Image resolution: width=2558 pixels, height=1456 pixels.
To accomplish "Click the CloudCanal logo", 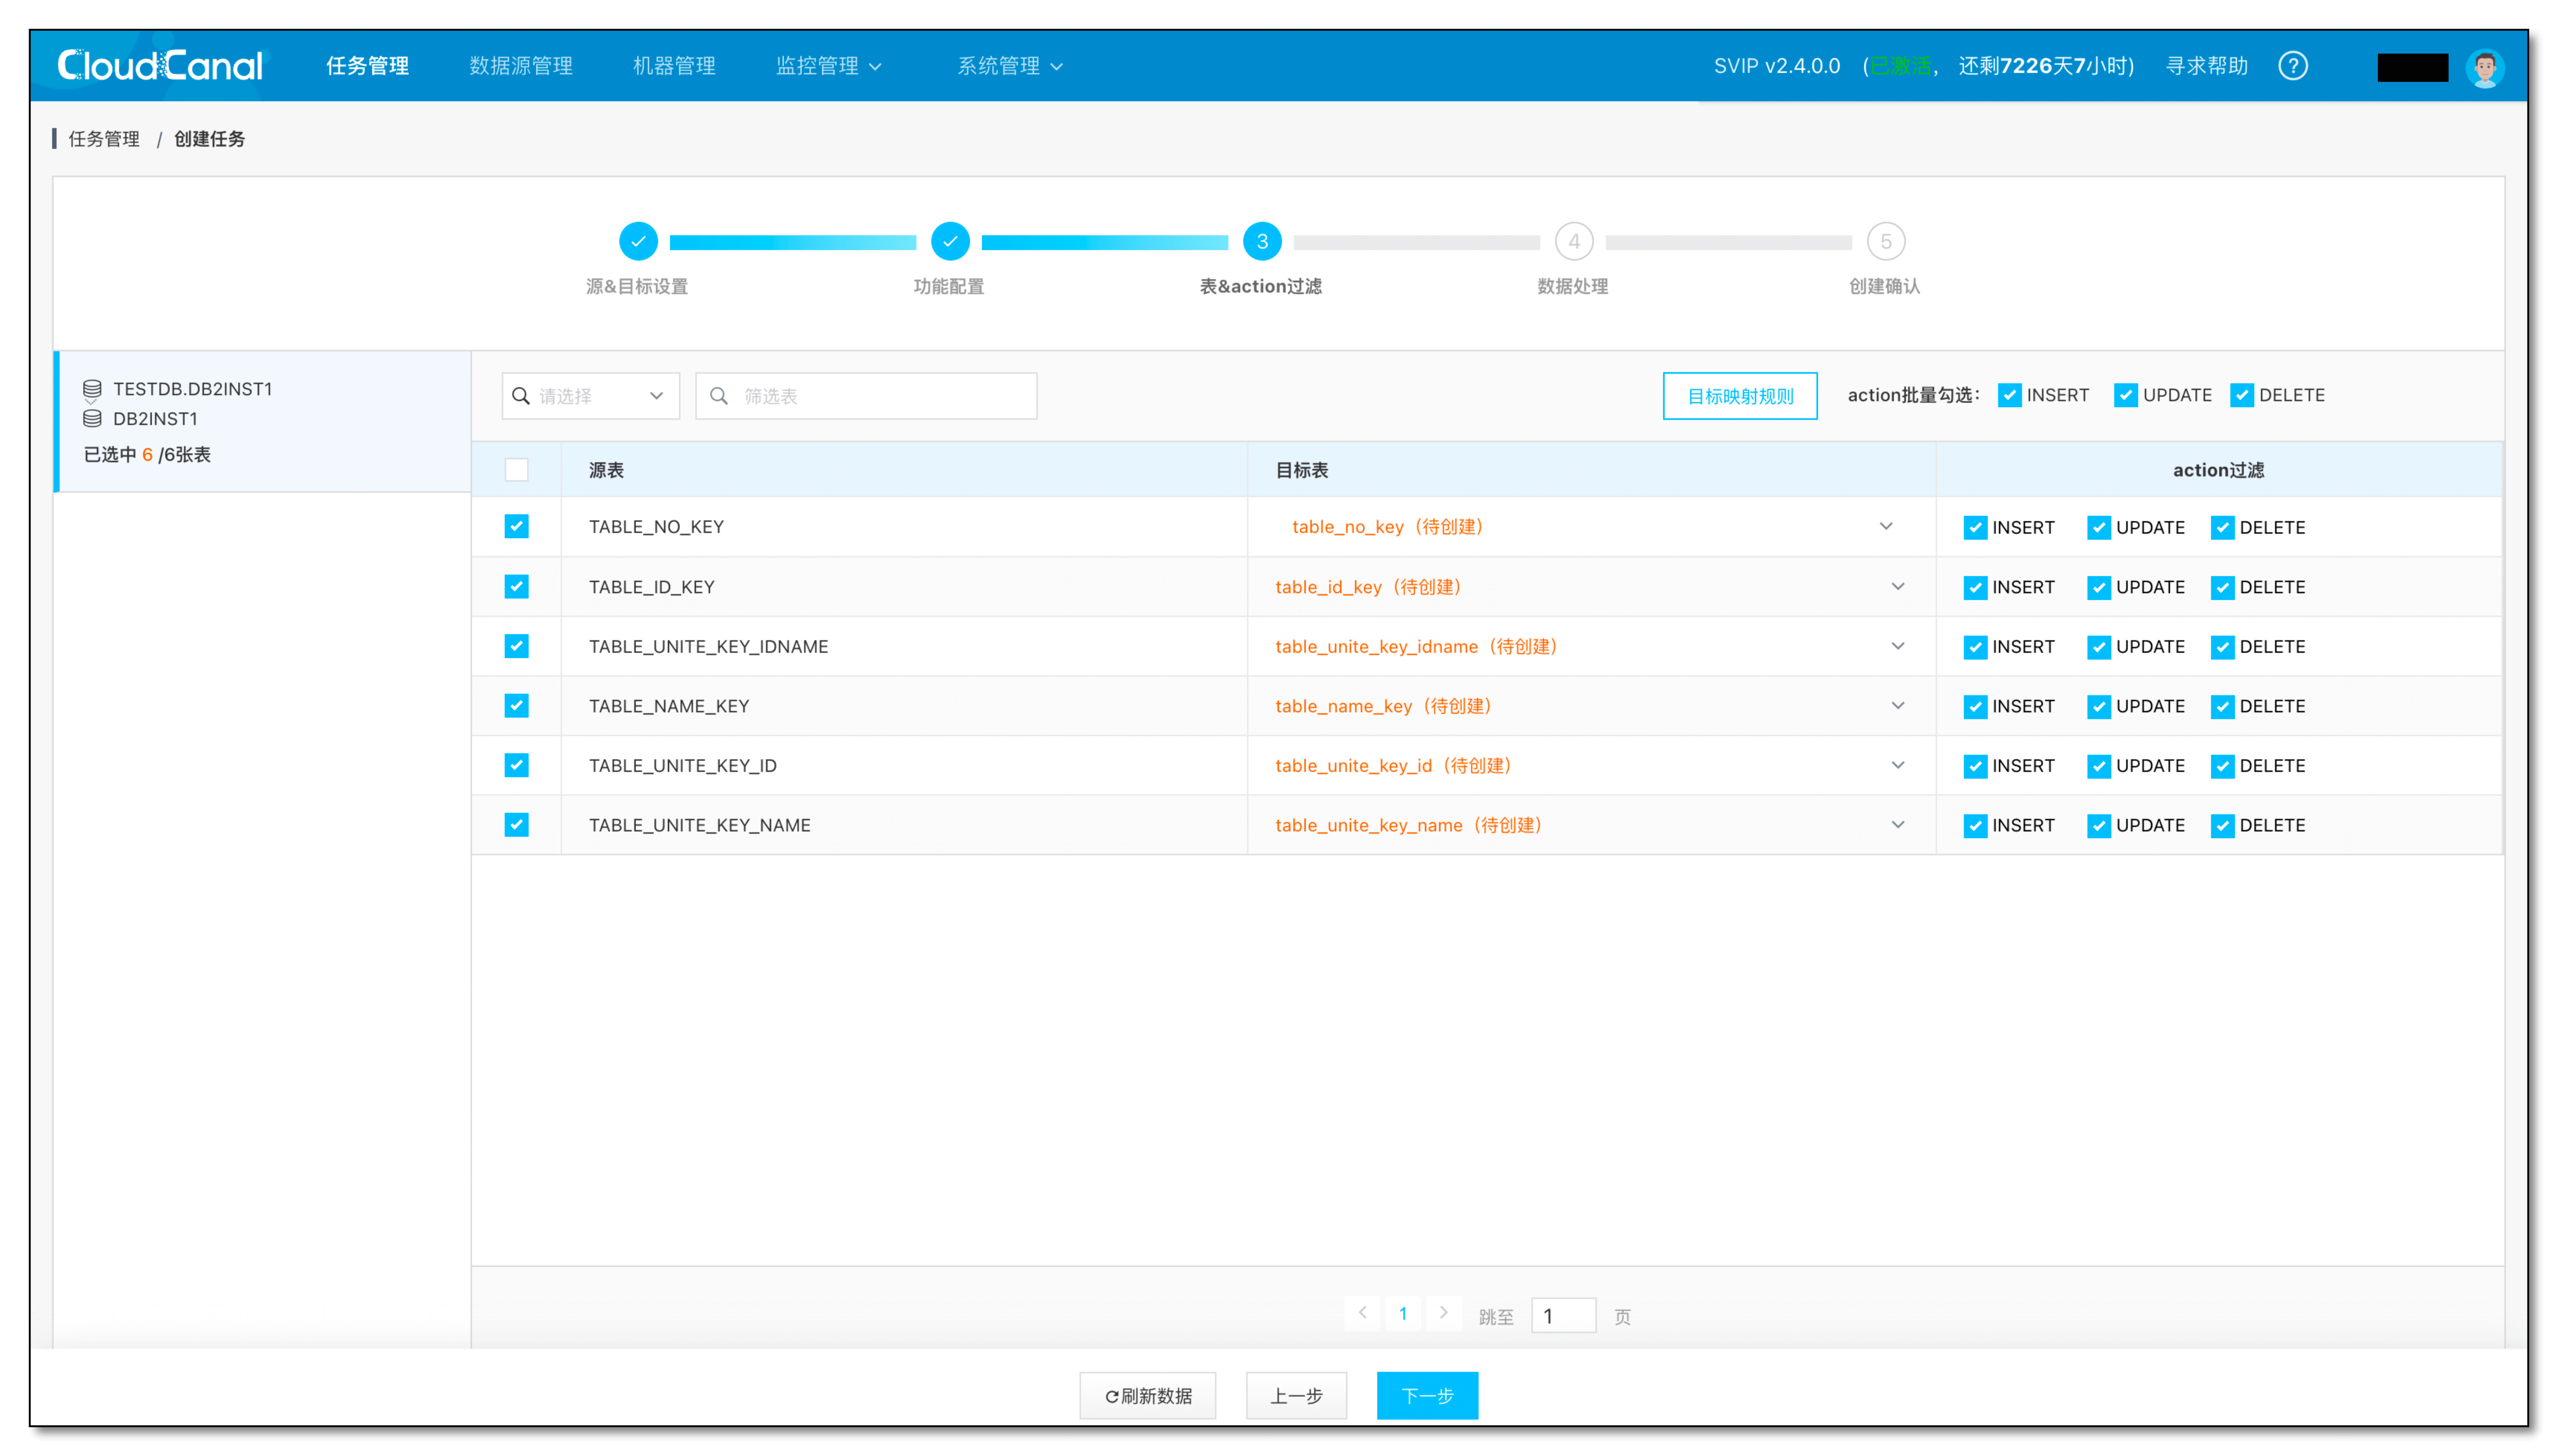I will (x=160, y=66).
